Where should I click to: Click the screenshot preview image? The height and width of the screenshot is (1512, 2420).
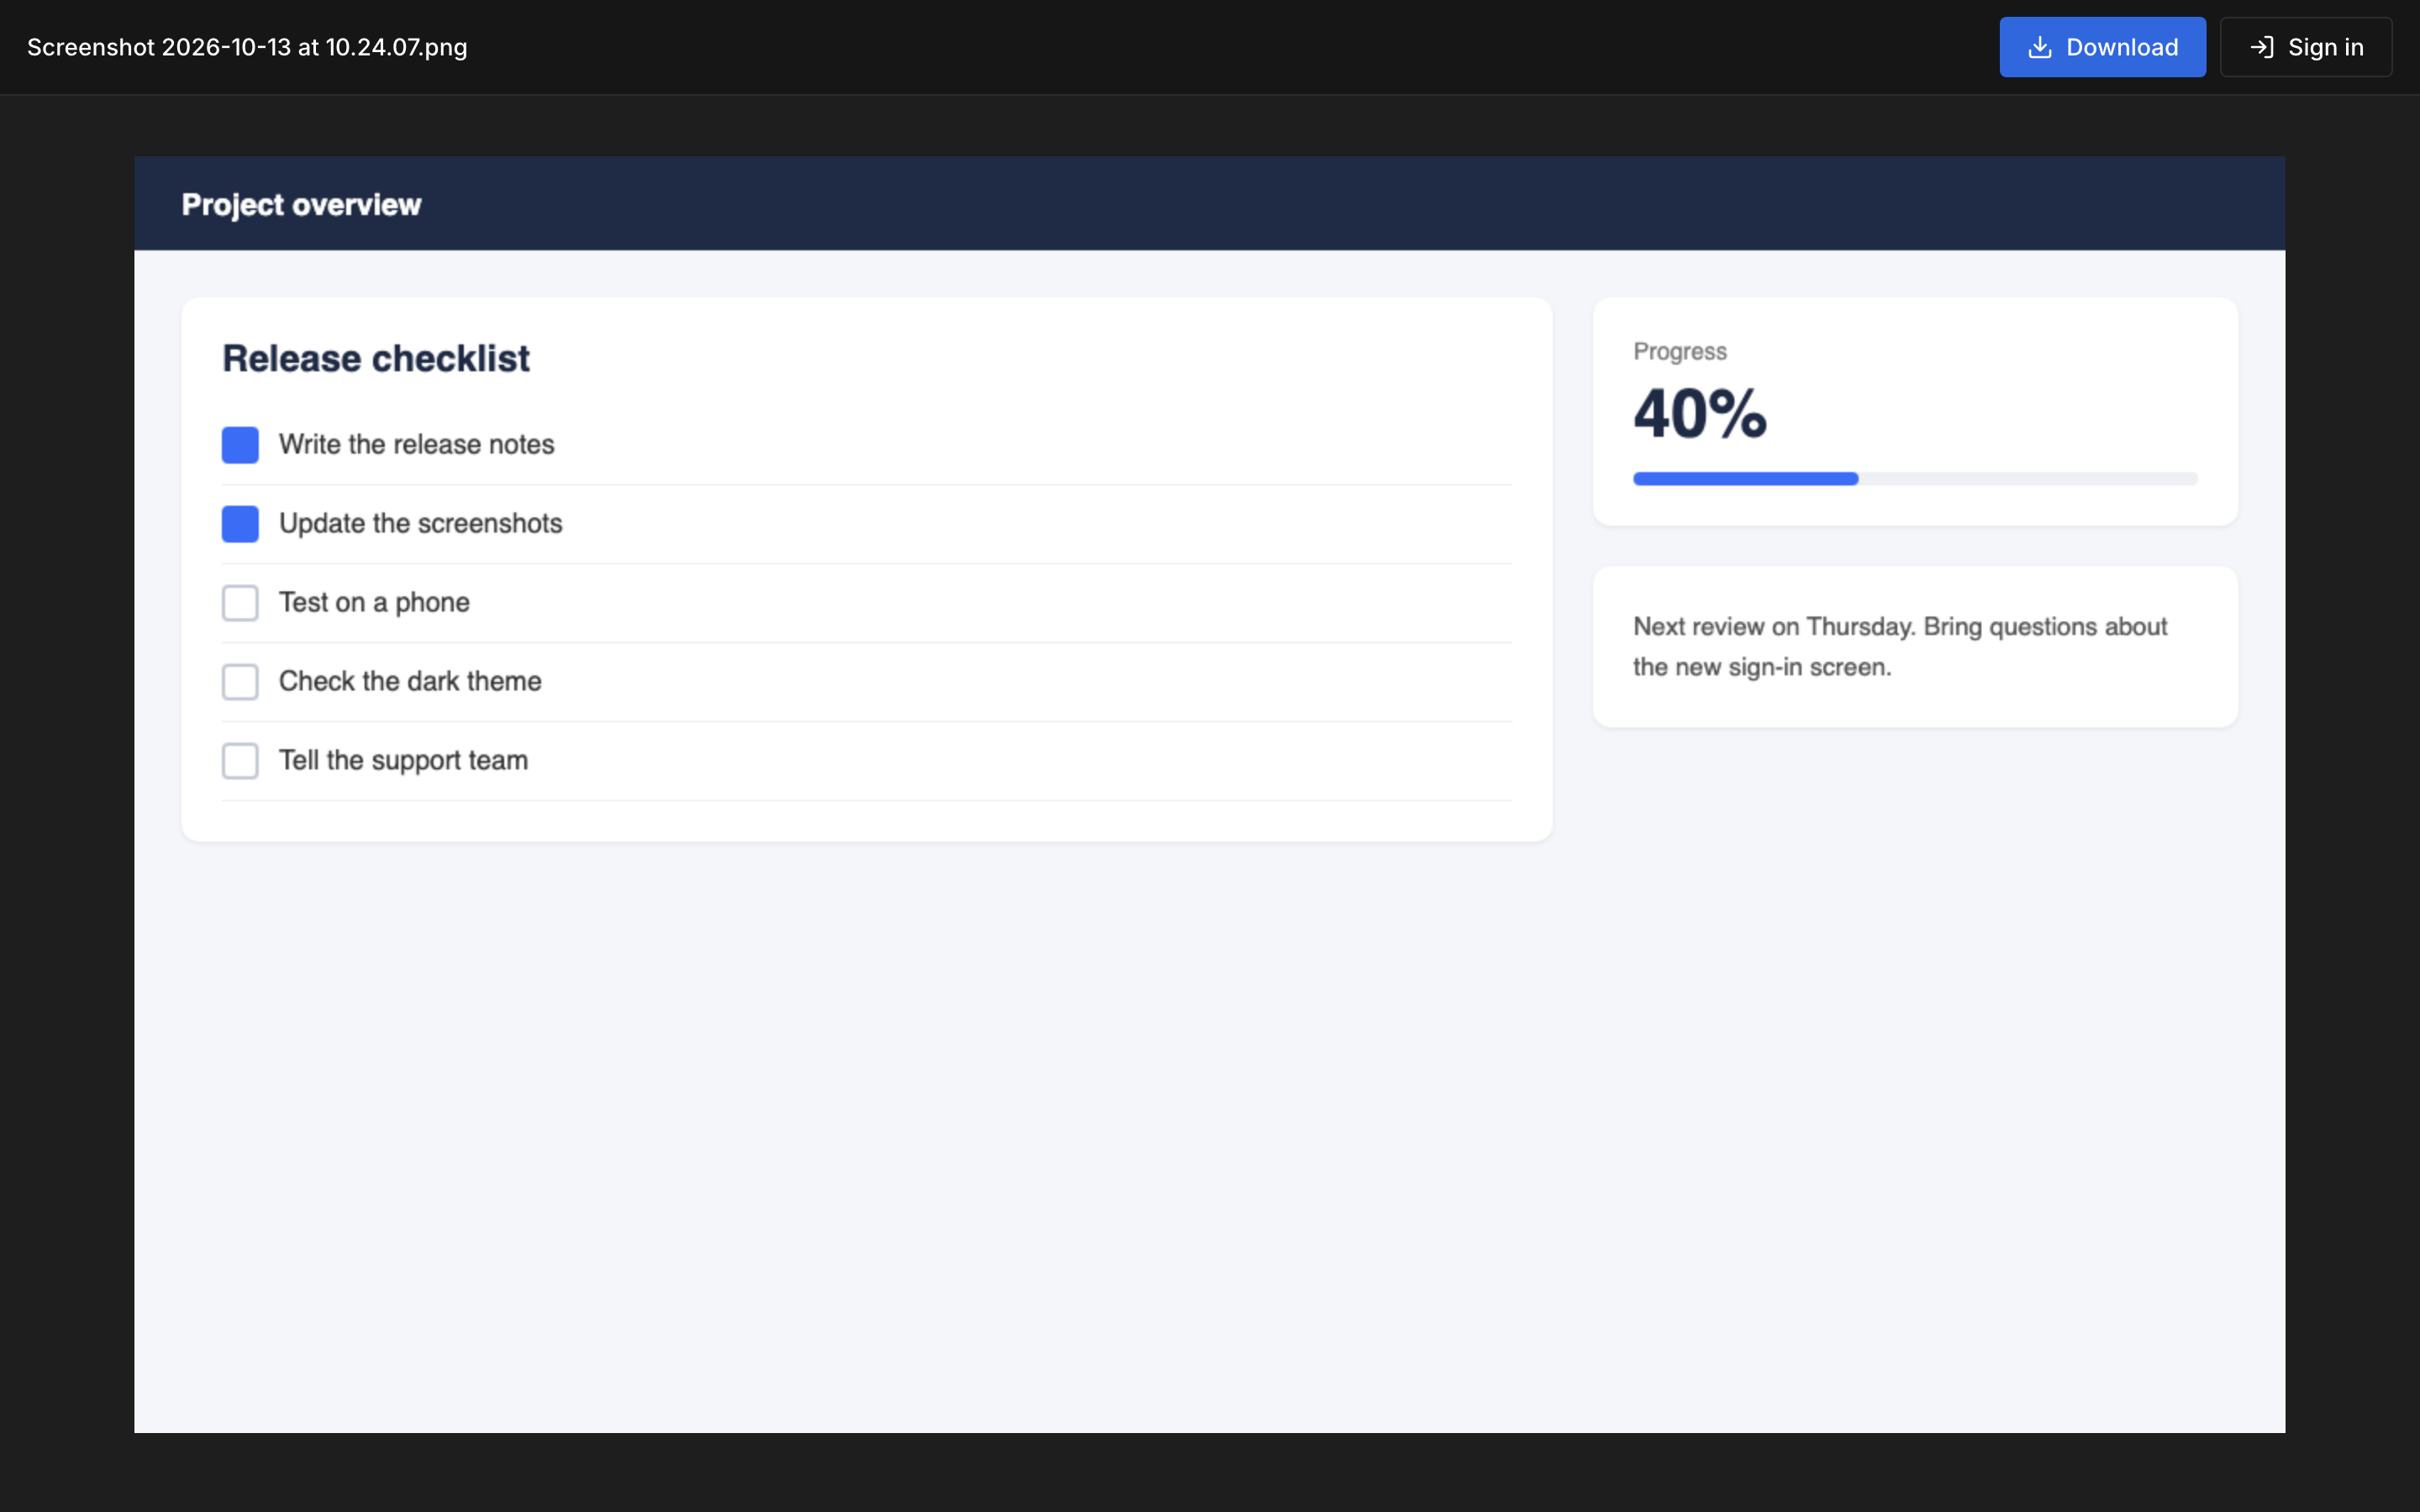click(1210, 794)
